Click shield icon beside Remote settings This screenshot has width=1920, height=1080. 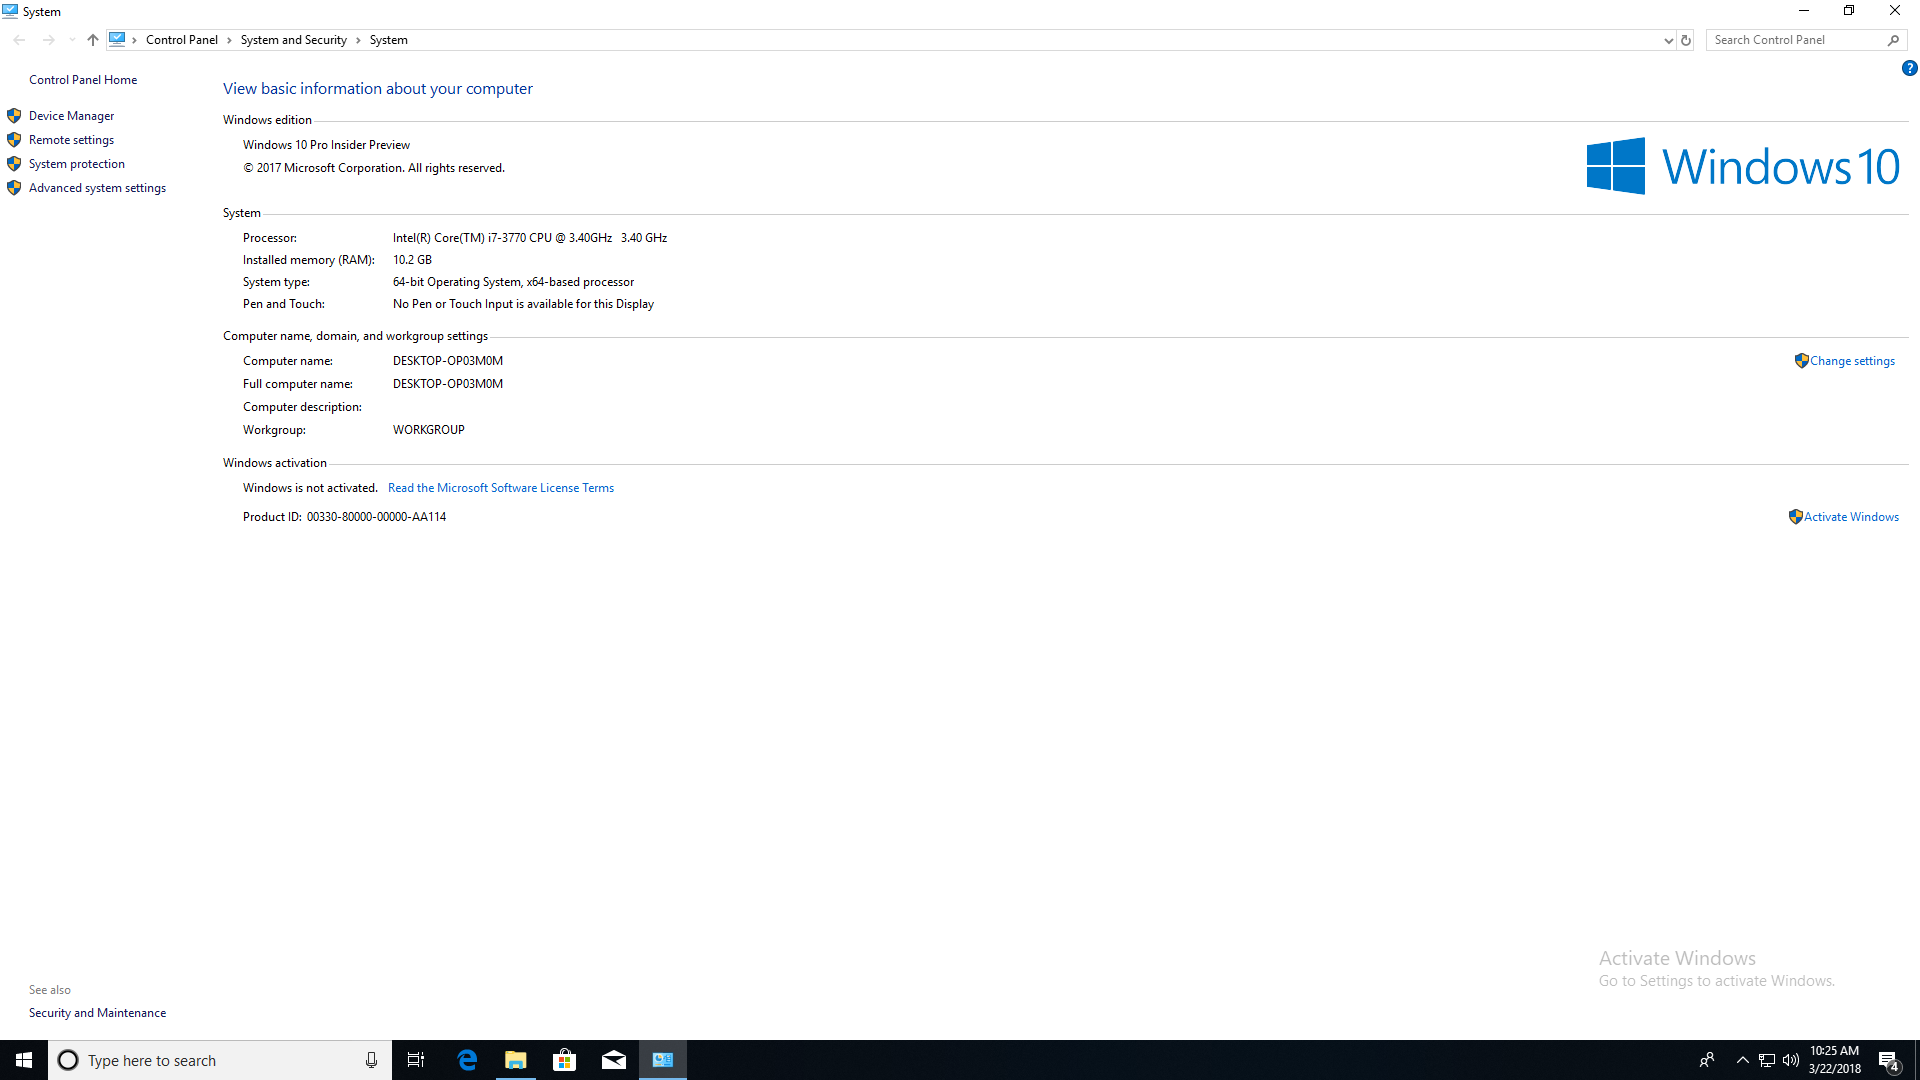[x=14, y=140]
